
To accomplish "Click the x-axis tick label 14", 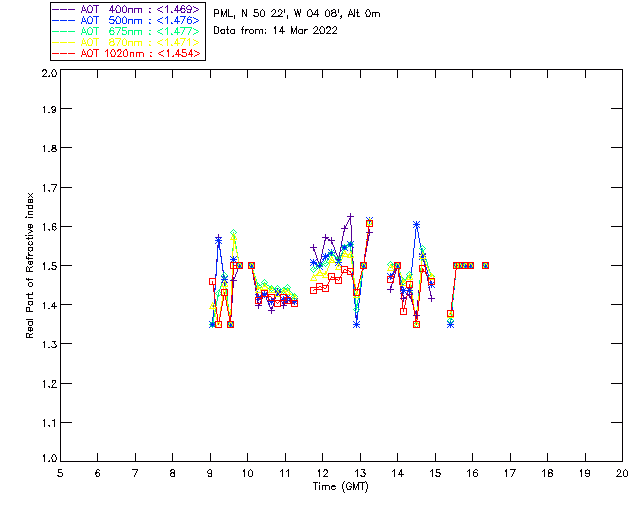I will pyautogui.click(x=398, y=473).
